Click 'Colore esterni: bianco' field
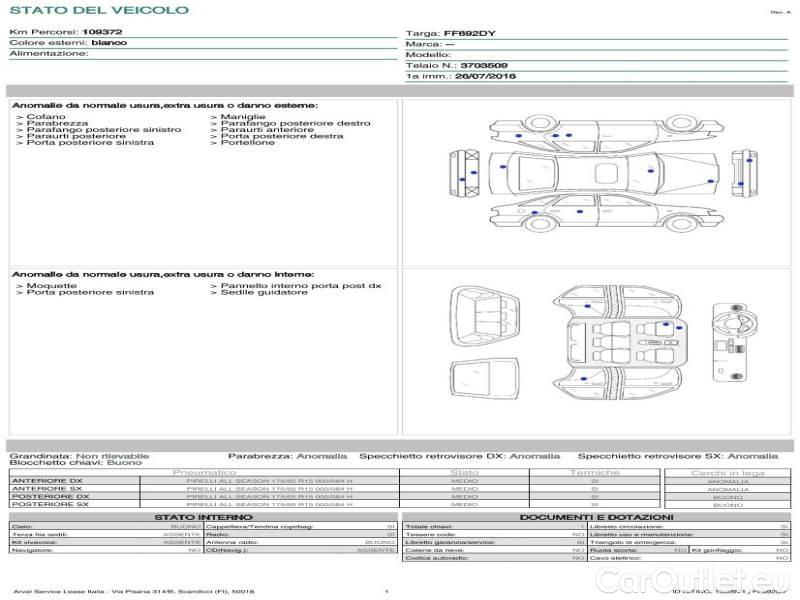This screenshot has height=600, width=800. (68, 43)
